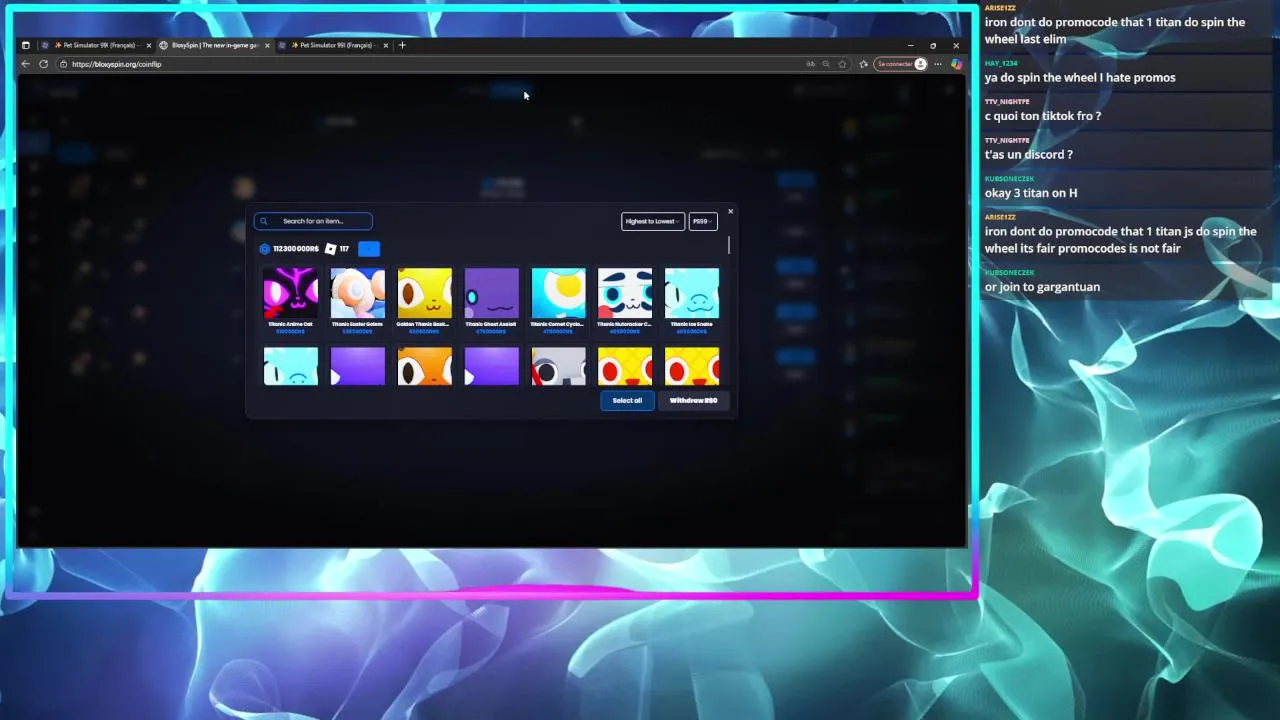The width and height of the screenshot is (1280, 720).
Task: Open the browser favorites list icon
Action: click(864, 64)
